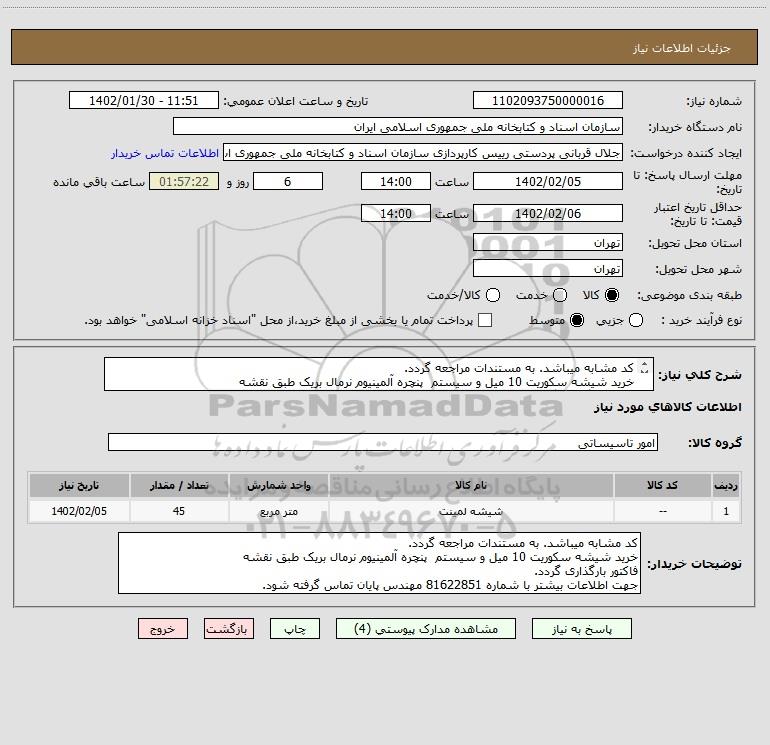
Task: Click the table date cell 1402/02/05
Action: (x=79, y=511)
